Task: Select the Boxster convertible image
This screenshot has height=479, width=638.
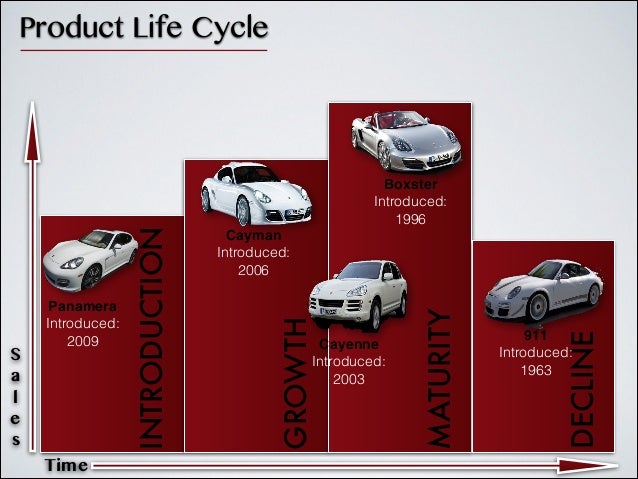Action: pos(406,140)
